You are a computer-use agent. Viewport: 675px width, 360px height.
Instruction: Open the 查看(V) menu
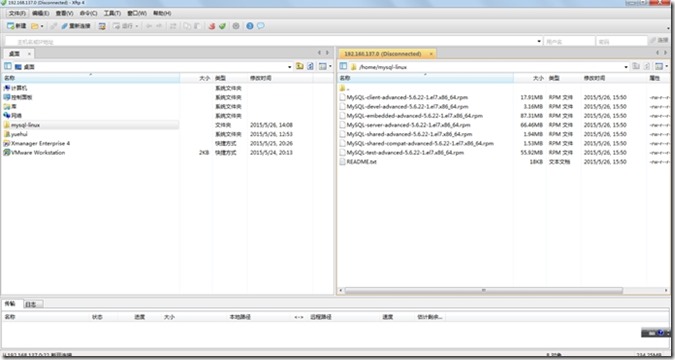(x=64, y=13)
